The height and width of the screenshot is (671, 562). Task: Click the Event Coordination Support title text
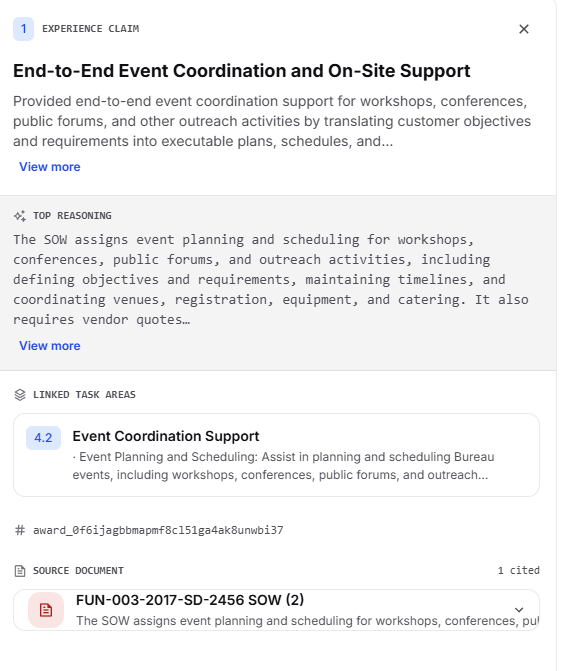tap(166, 436)
